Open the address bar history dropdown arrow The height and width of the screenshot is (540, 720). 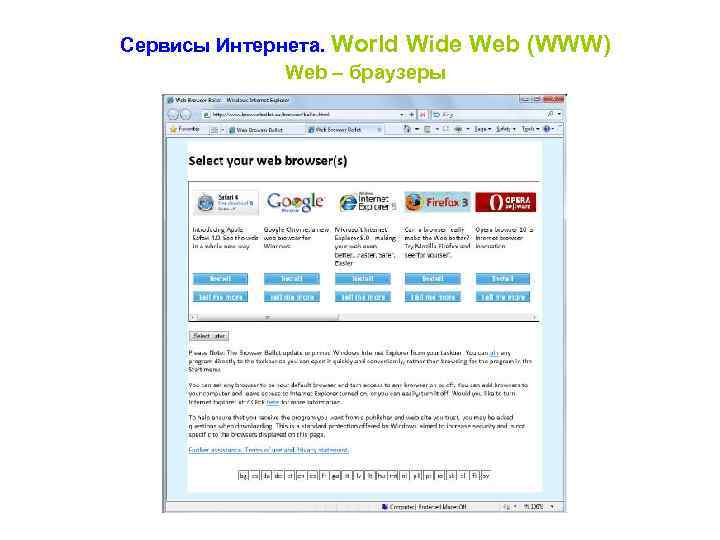402,114
